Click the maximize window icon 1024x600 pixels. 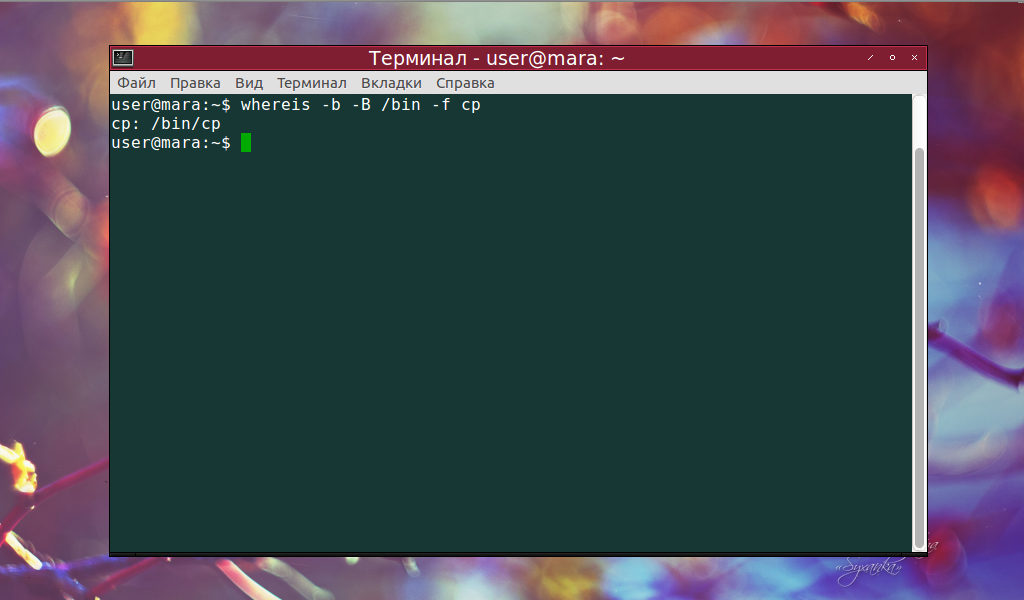click(891, 58)
